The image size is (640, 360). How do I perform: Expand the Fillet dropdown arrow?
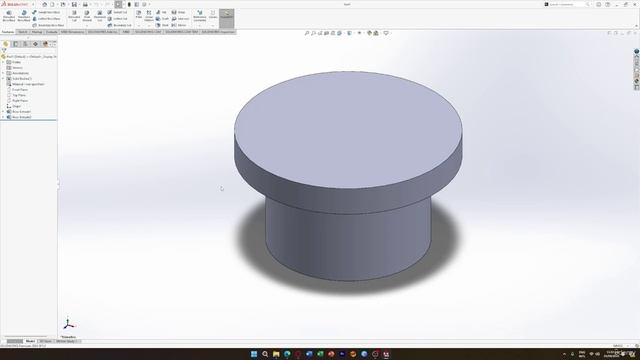pos(139,25)
